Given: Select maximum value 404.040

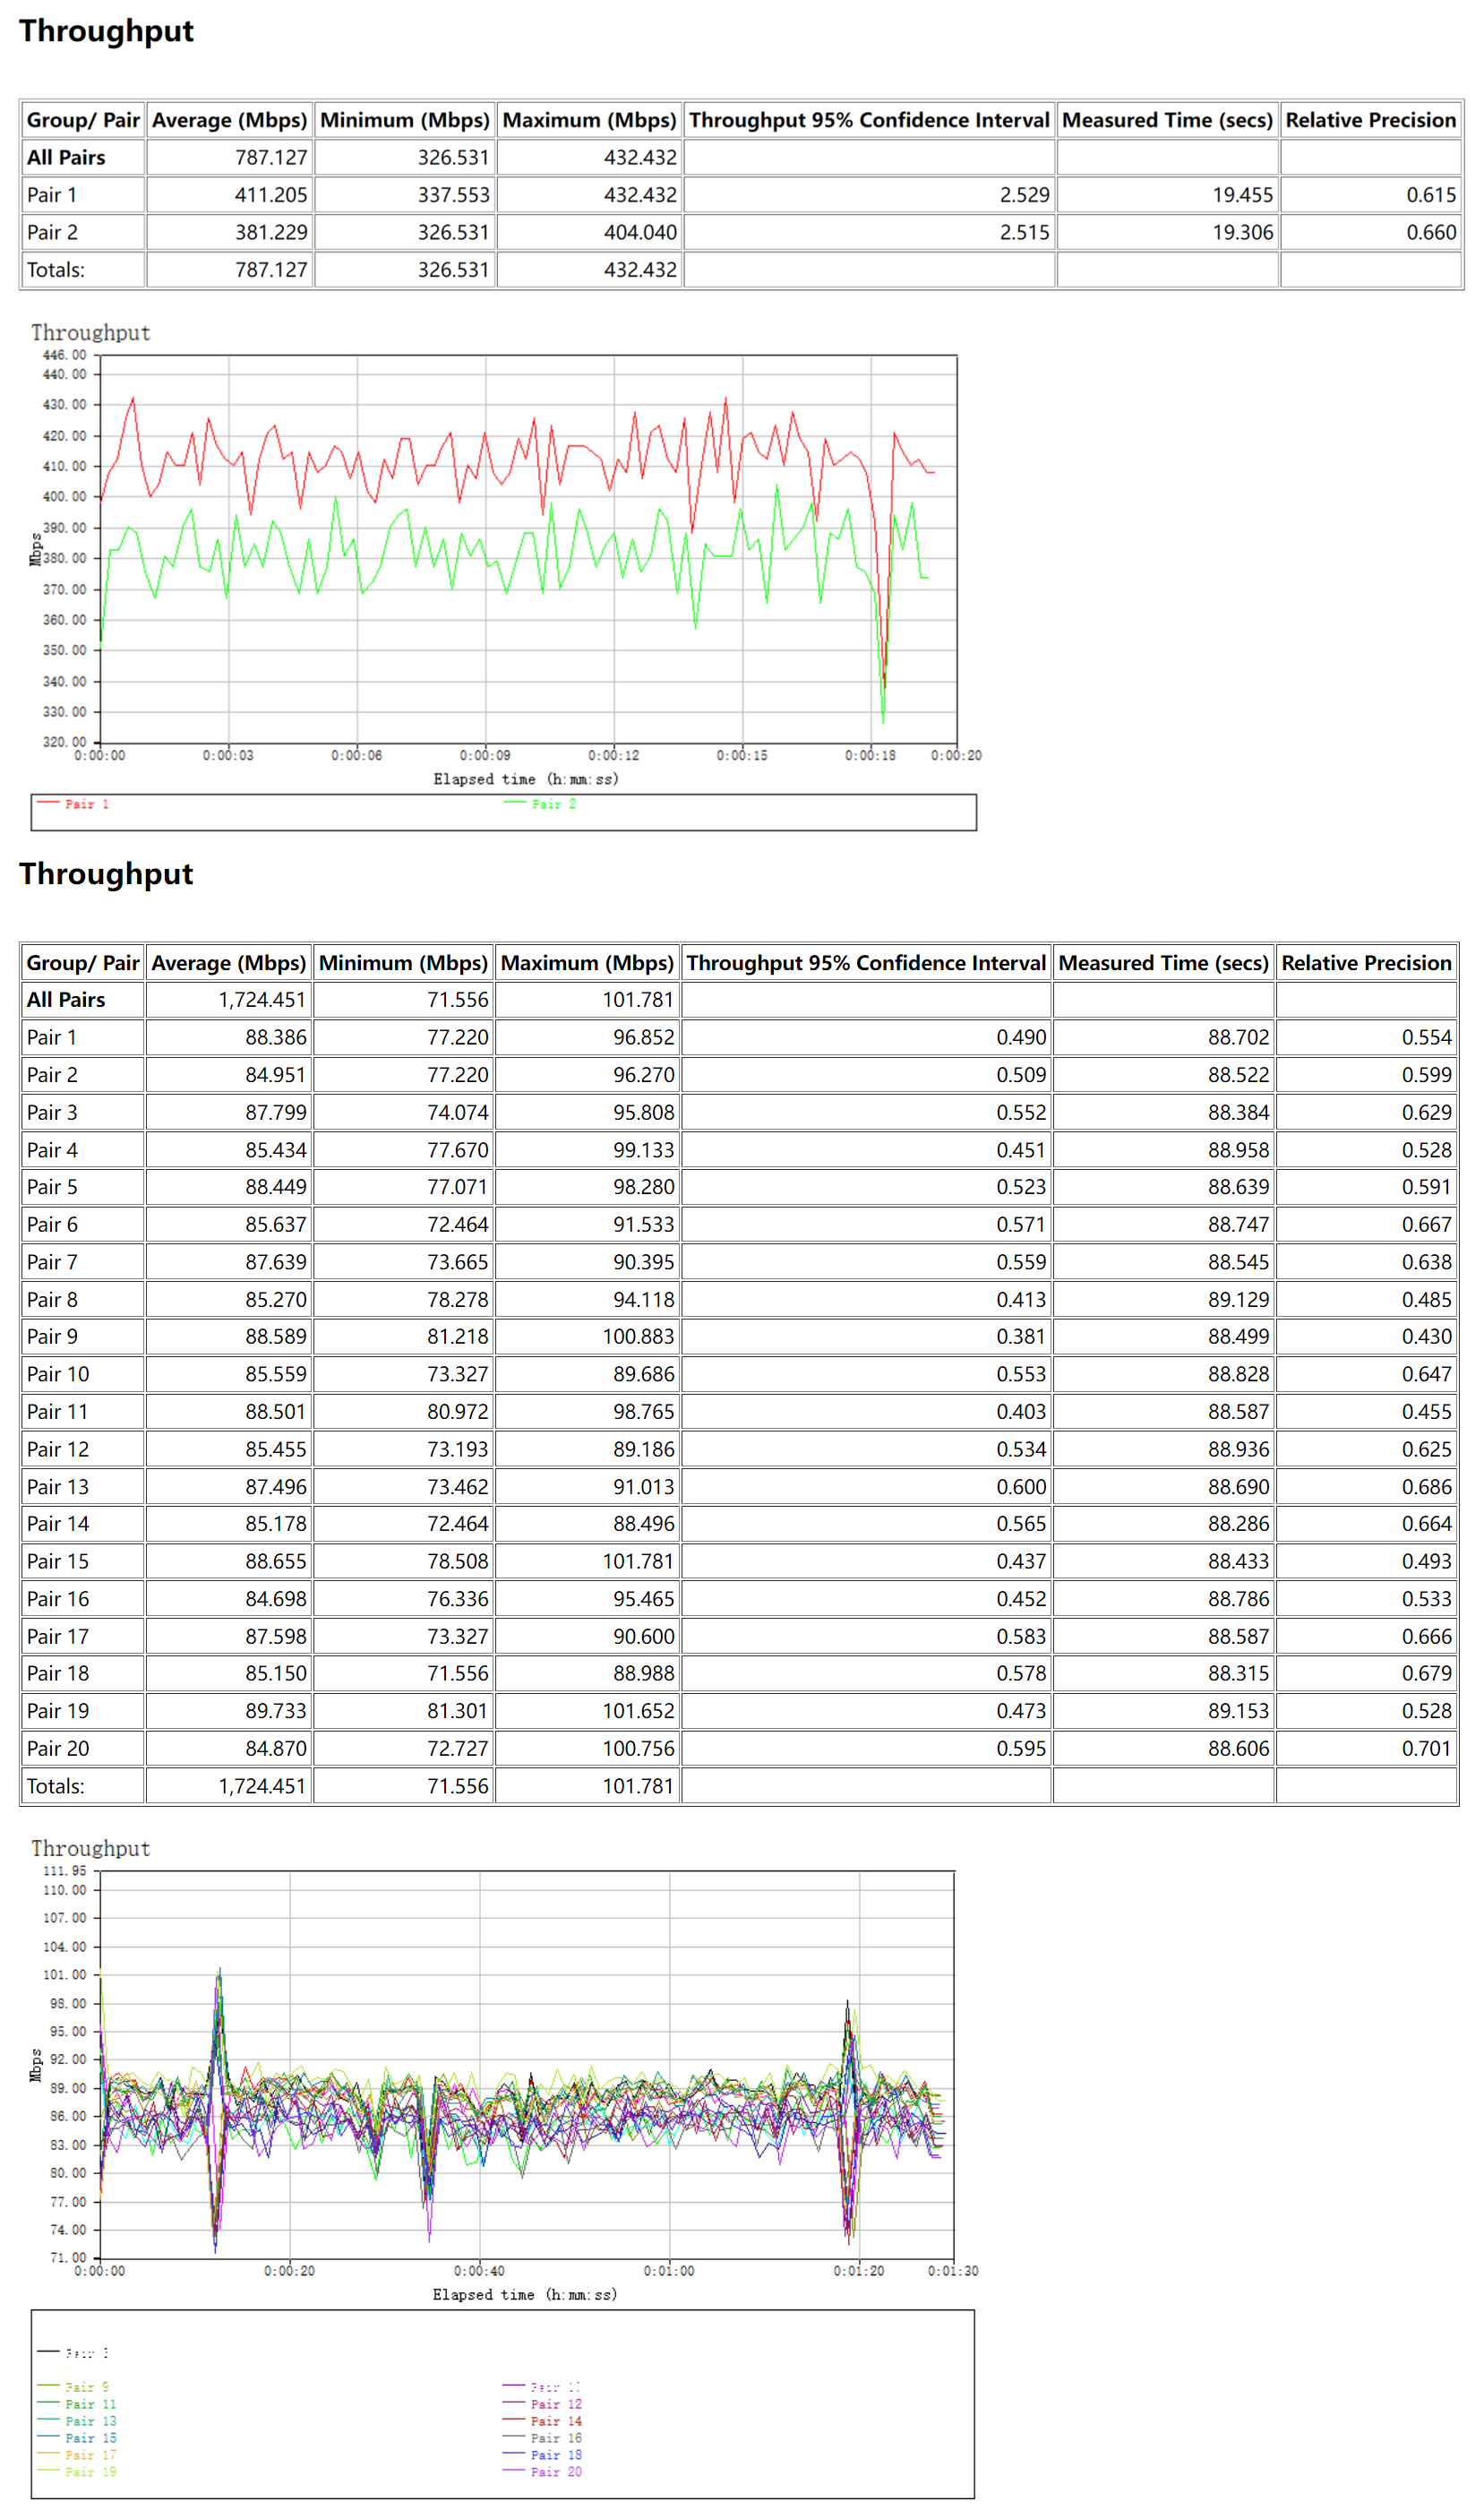Looking at the screenshot, I should (x=590, y=232).
